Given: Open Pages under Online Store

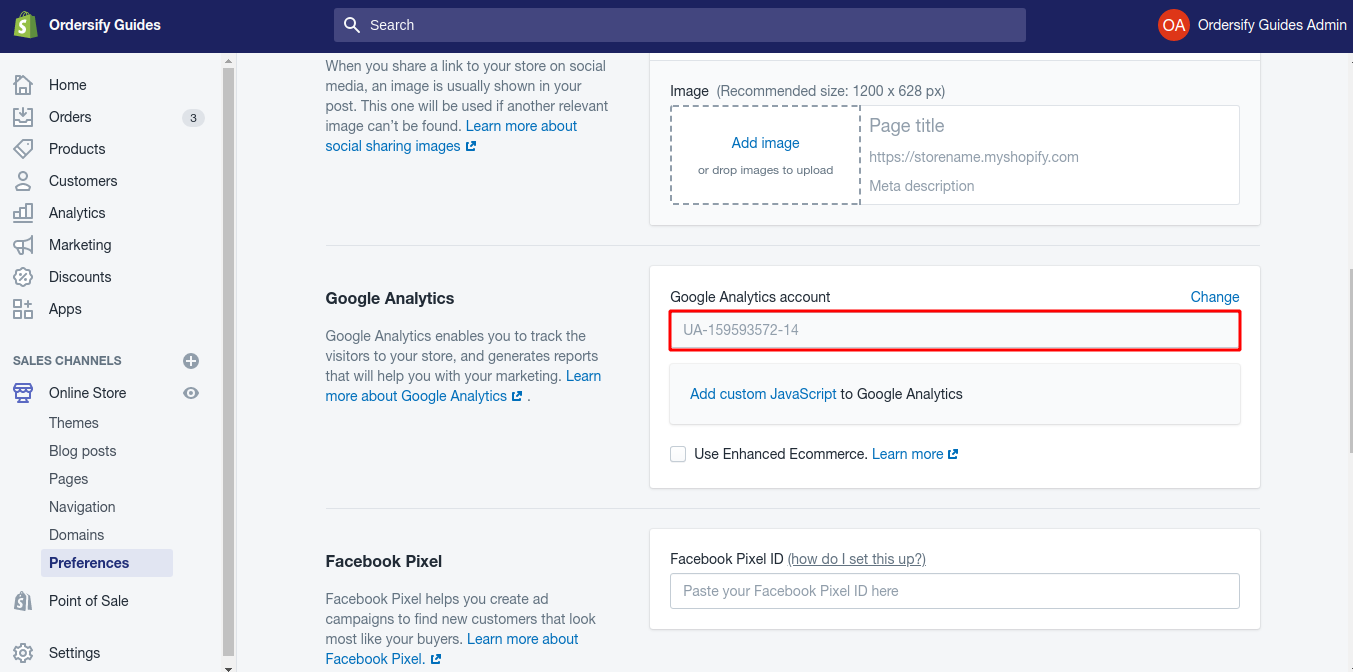Looking at the screenshot, I should point(69,479).
